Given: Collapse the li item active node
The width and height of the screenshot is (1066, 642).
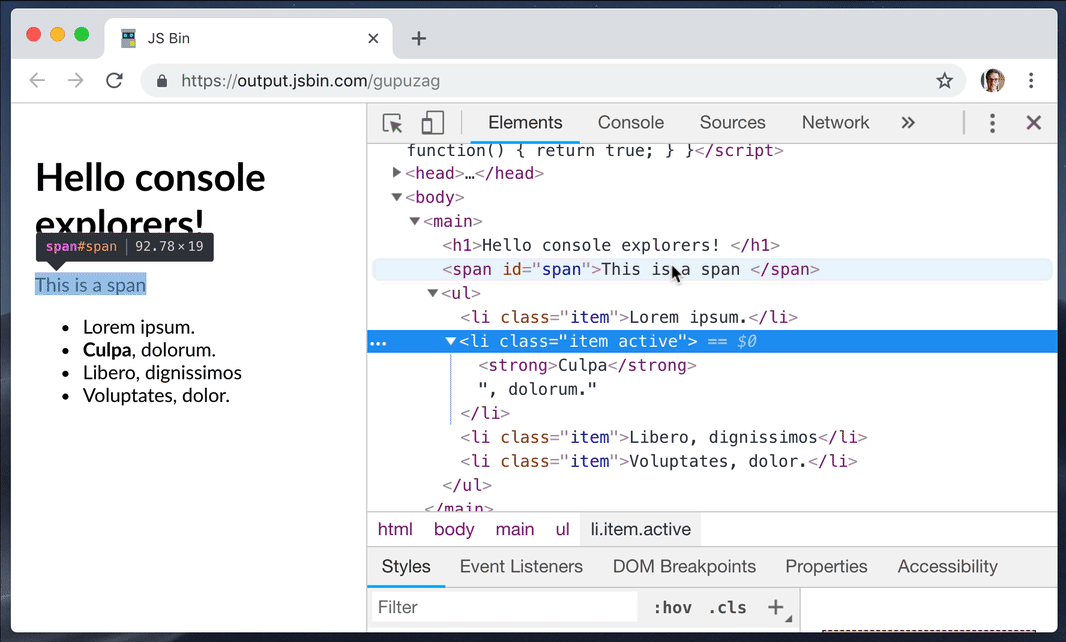Looking at the screenshot, I should 450,341.
